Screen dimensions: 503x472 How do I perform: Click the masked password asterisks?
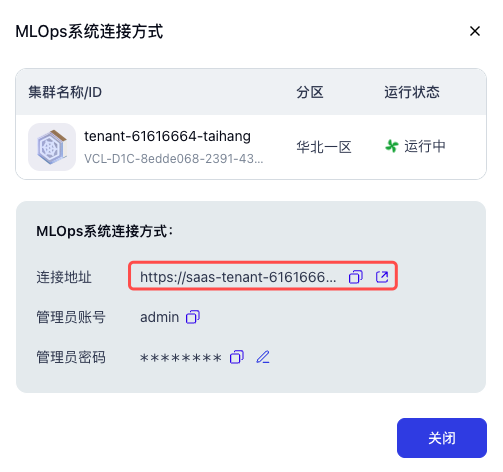click(x=181, y=358)
